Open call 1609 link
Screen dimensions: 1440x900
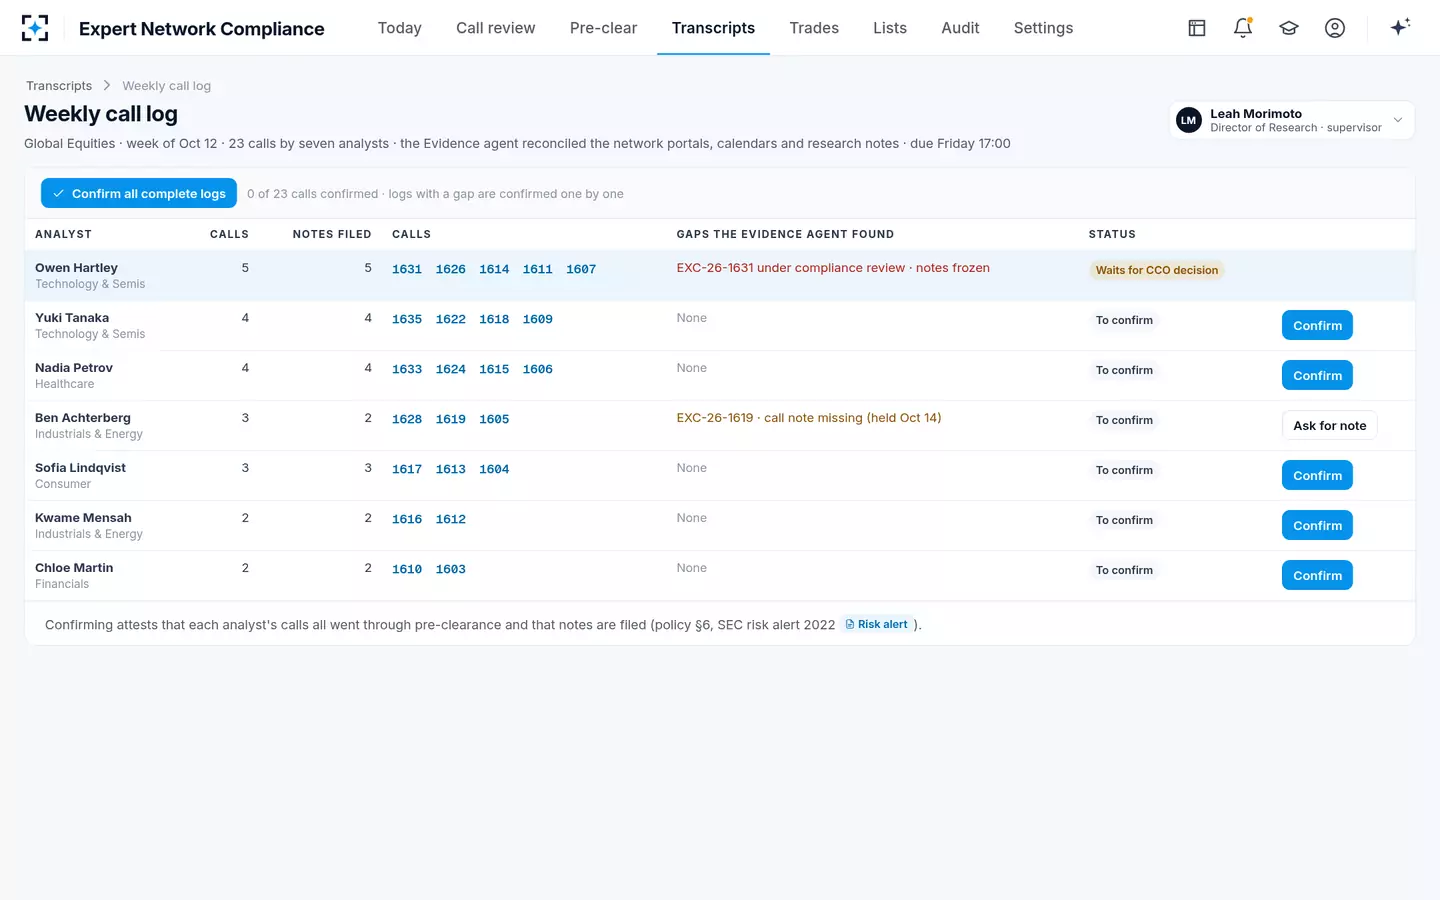538,319
